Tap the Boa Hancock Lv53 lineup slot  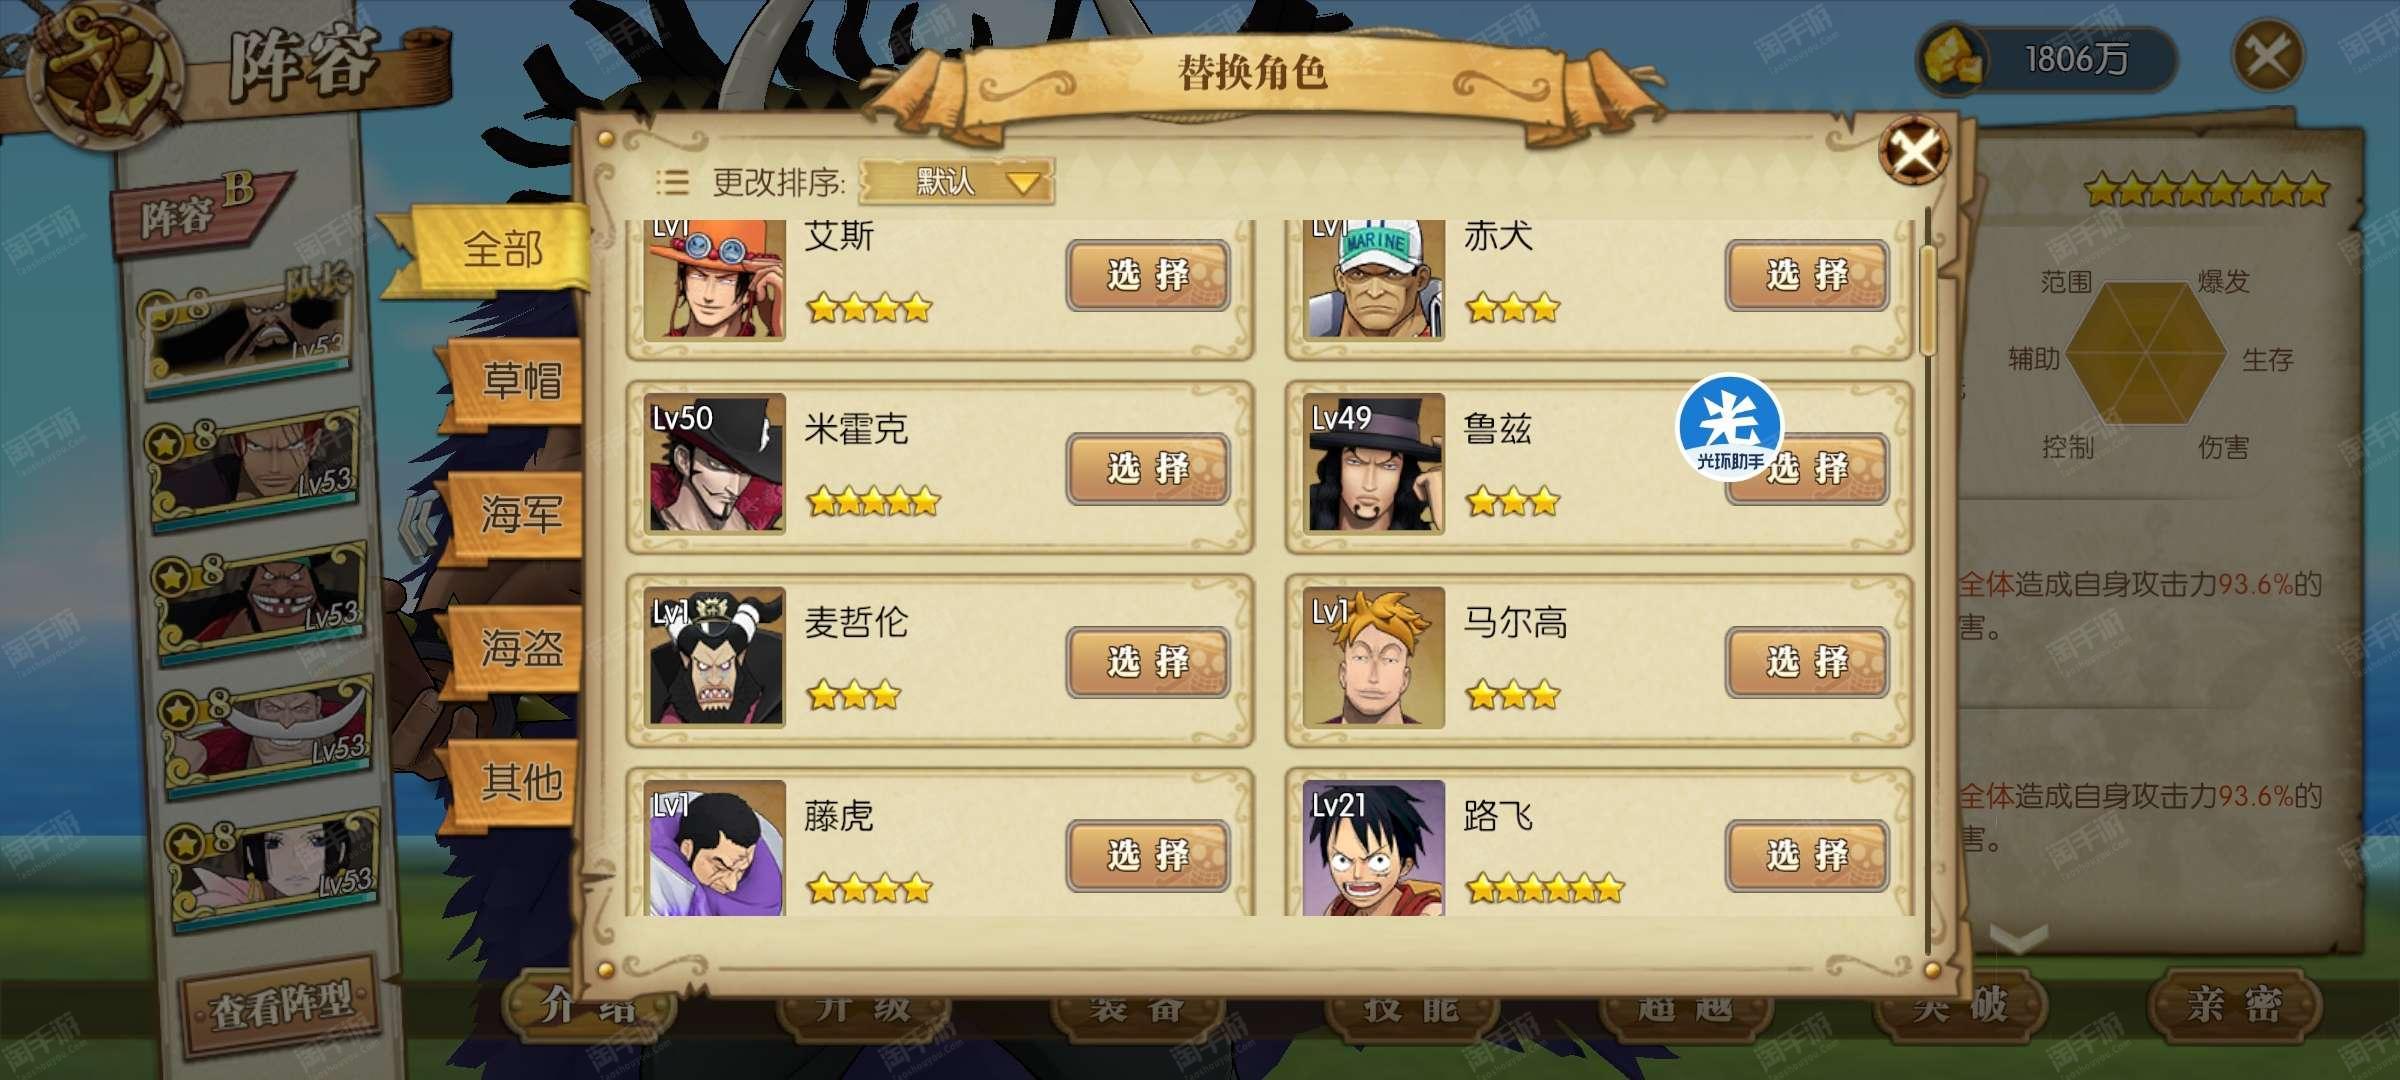[272, 866]
